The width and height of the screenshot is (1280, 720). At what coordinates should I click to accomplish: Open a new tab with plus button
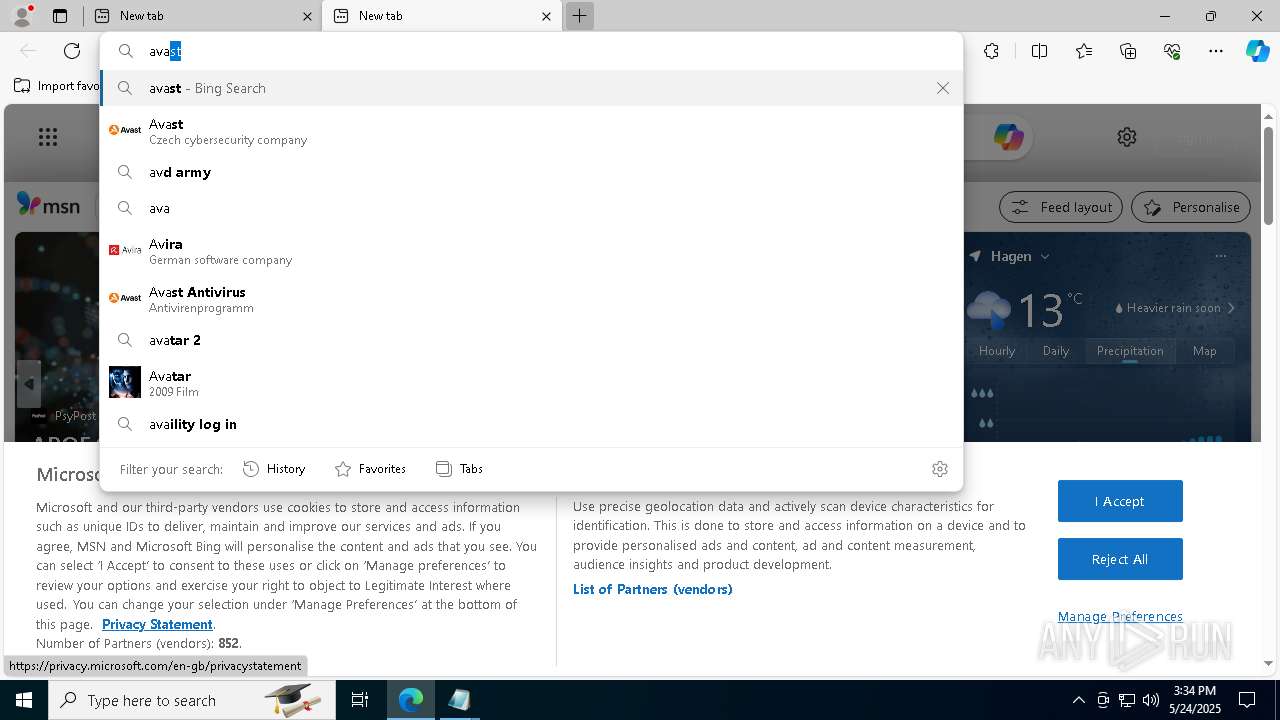(x=579, y=16)
